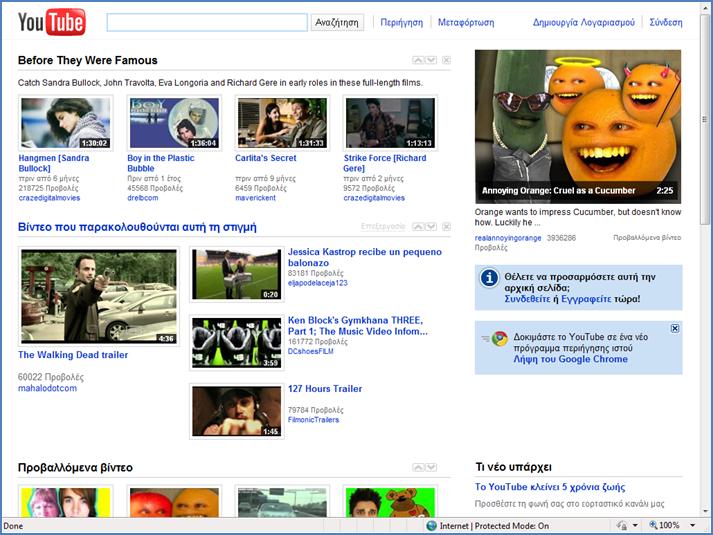This screenshot has width=713, height=535.
Task: Open the drelbcom channel link
Action: pyautogui.click(x=143, y=198)
